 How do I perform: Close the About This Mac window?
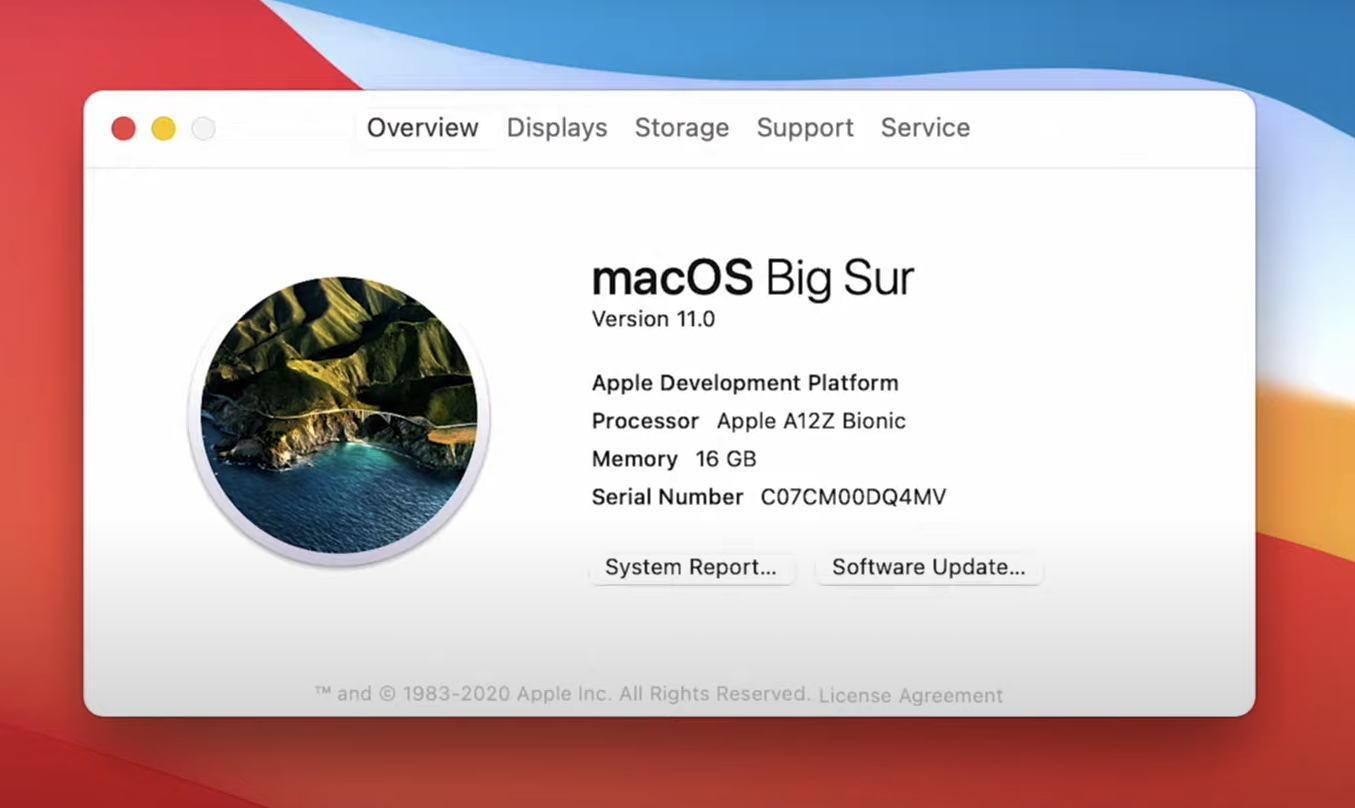tap(123, 128)
